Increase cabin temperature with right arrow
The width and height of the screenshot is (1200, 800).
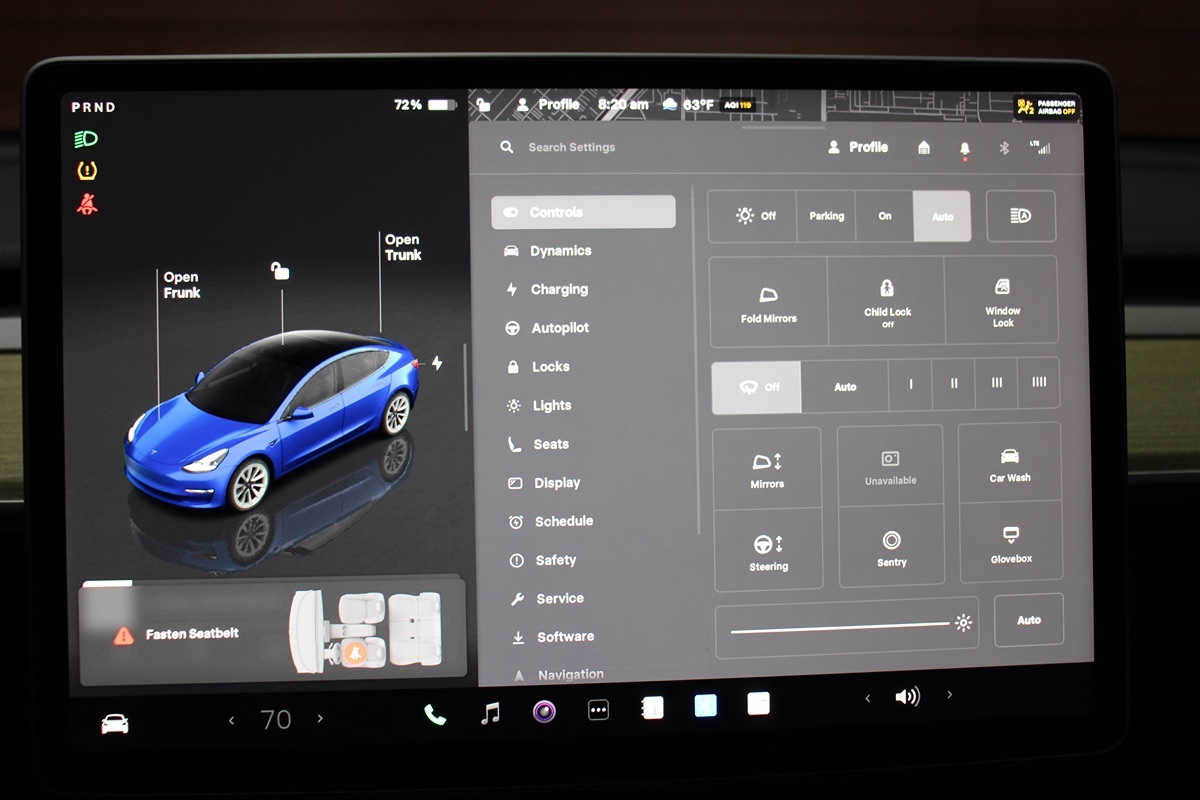320,719
